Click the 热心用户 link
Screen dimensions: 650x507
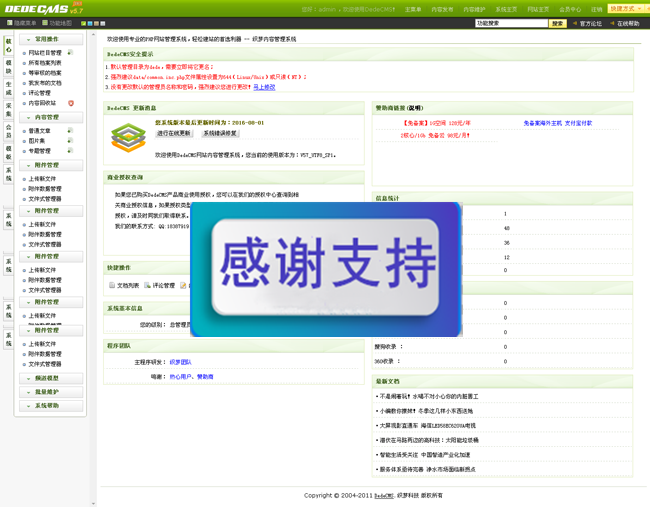[180, 377]
